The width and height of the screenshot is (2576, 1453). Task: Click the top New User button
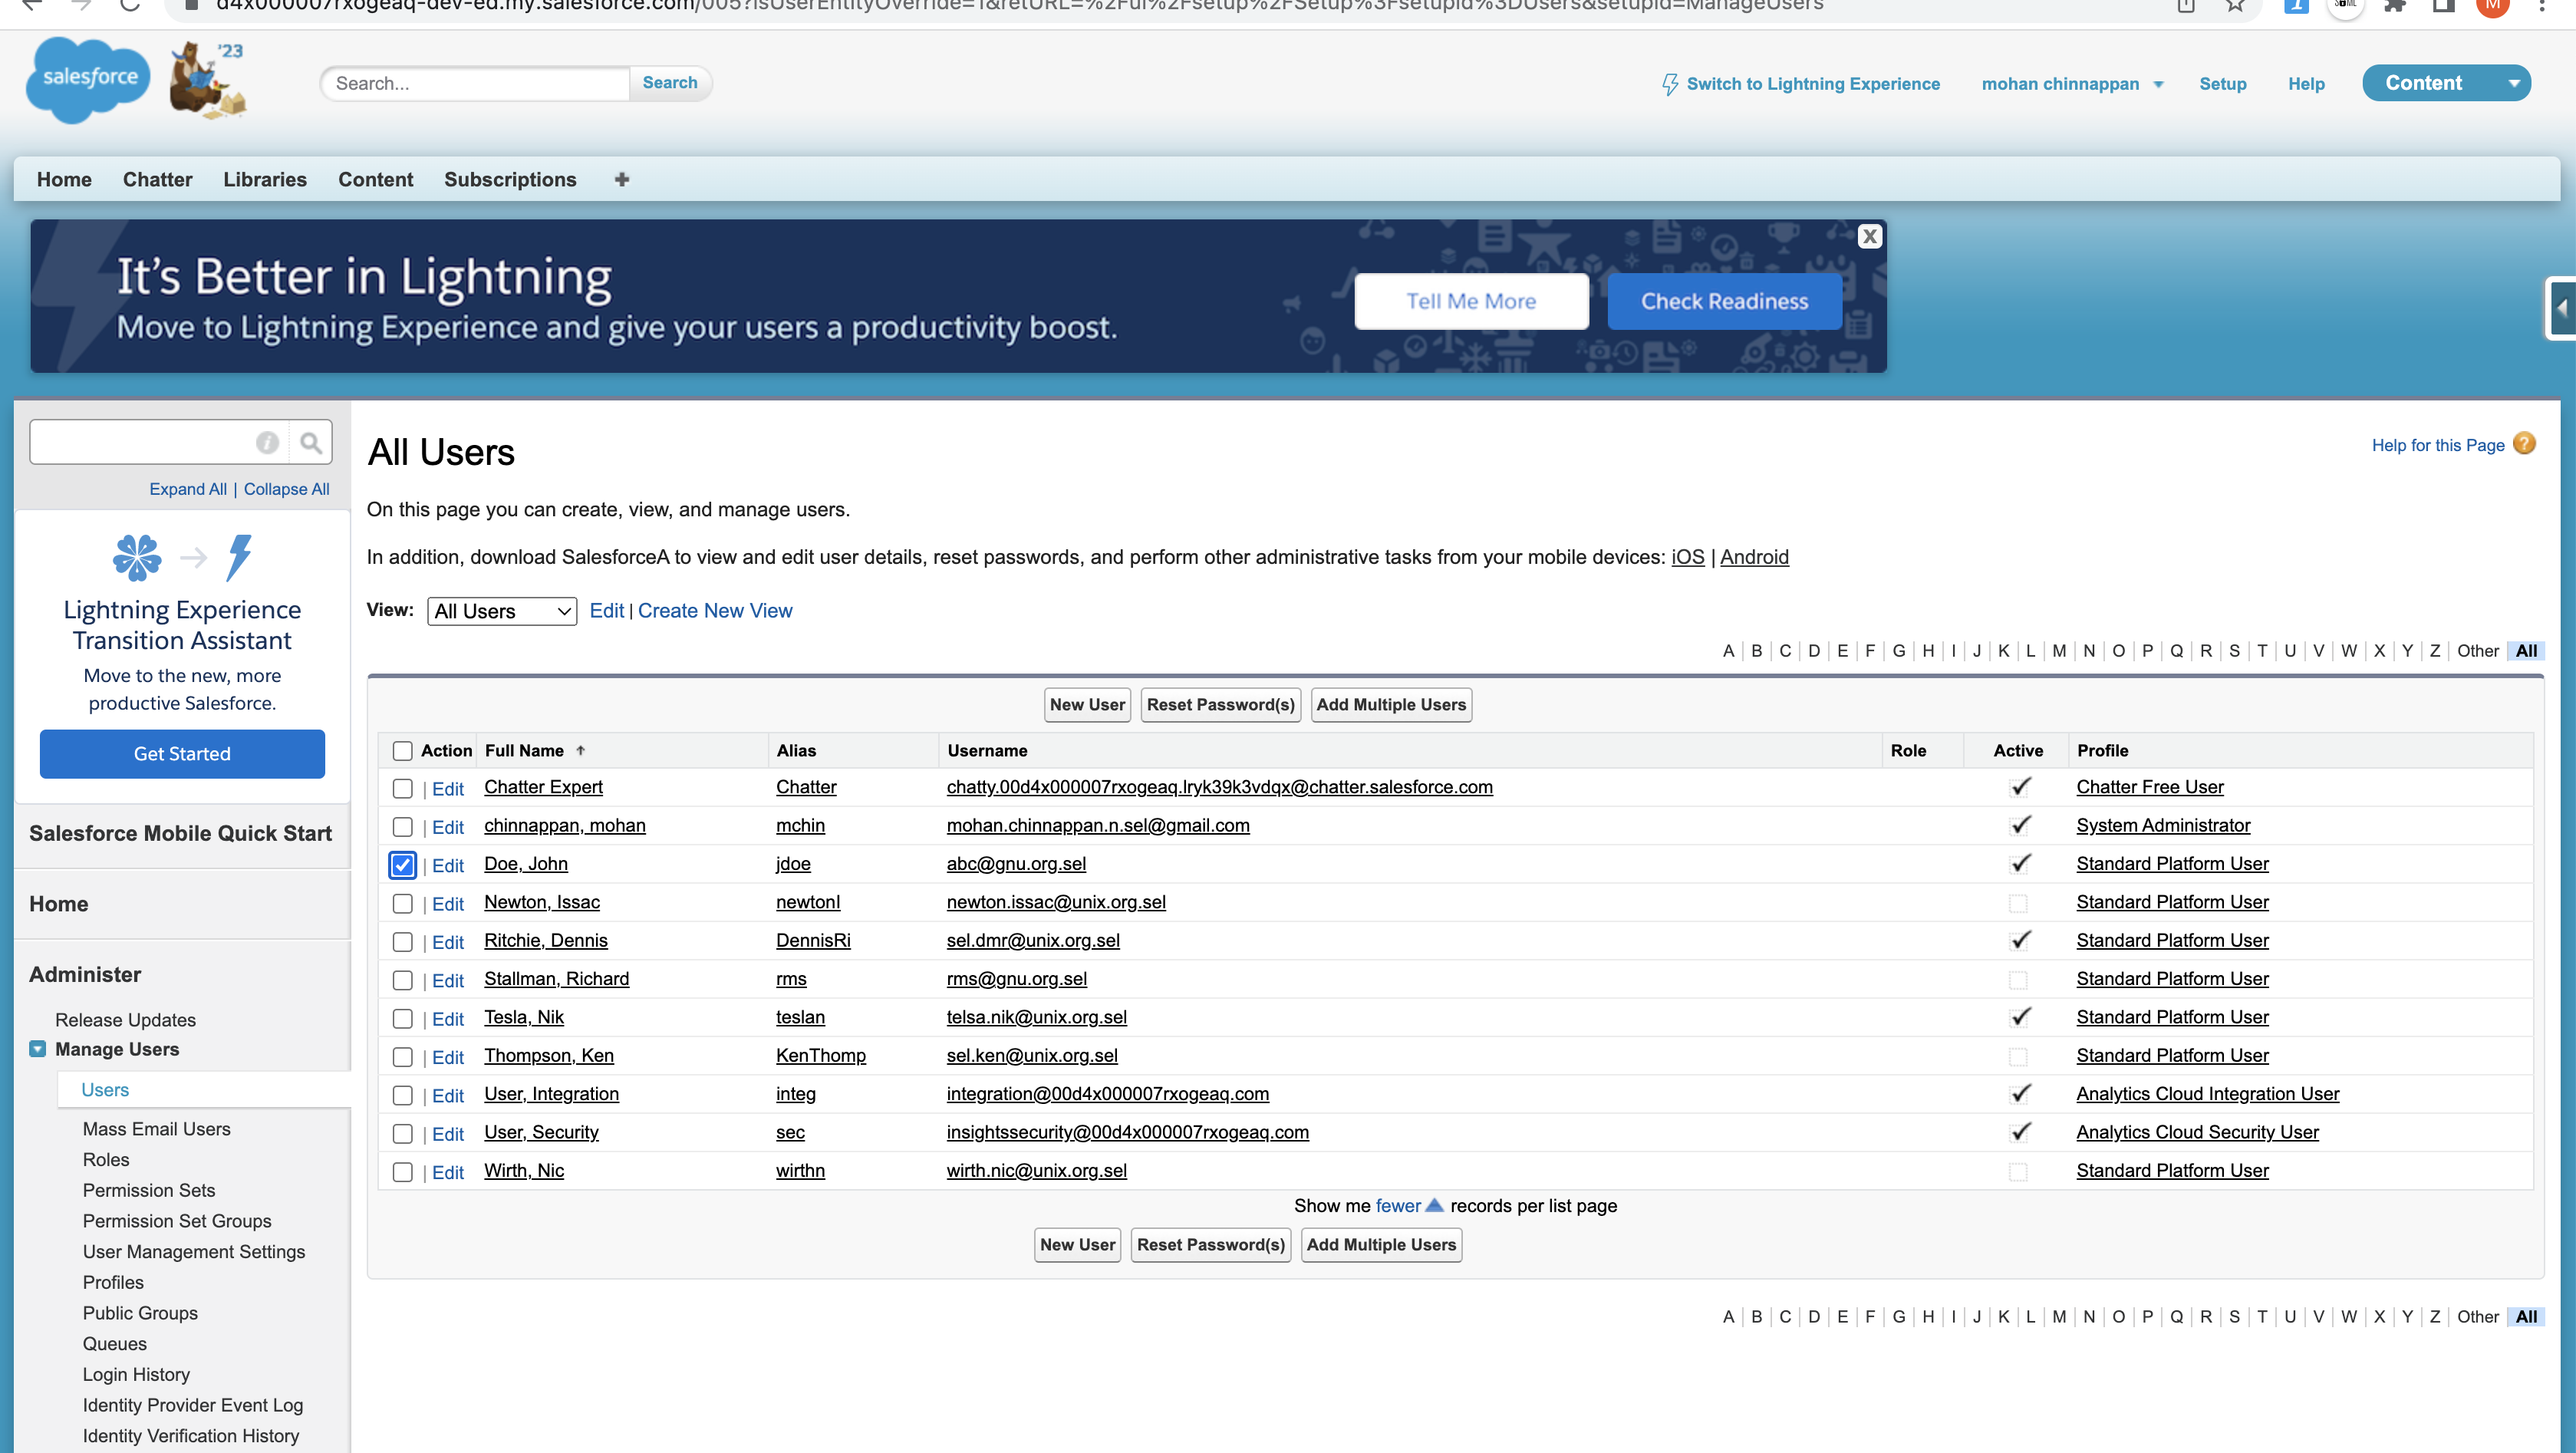(x=1087, y=704)
